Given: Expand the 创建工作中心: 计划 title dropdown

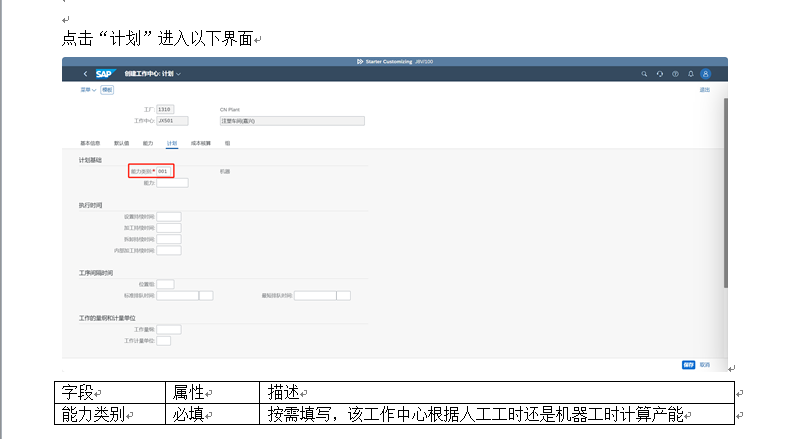Looking at the screenshot, I should tap(179, 74).
